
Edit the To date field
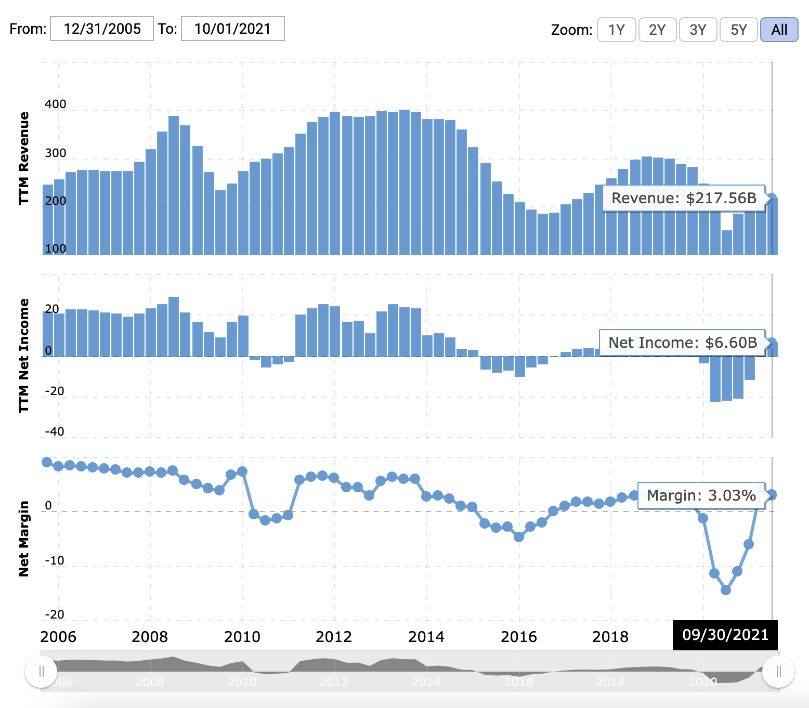point(234,28)
